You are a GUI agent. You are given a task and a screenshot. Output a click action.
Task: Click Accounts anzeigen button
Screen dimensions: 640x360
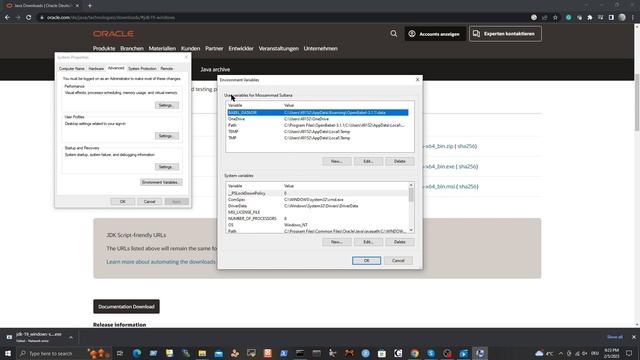coord(435,34)
